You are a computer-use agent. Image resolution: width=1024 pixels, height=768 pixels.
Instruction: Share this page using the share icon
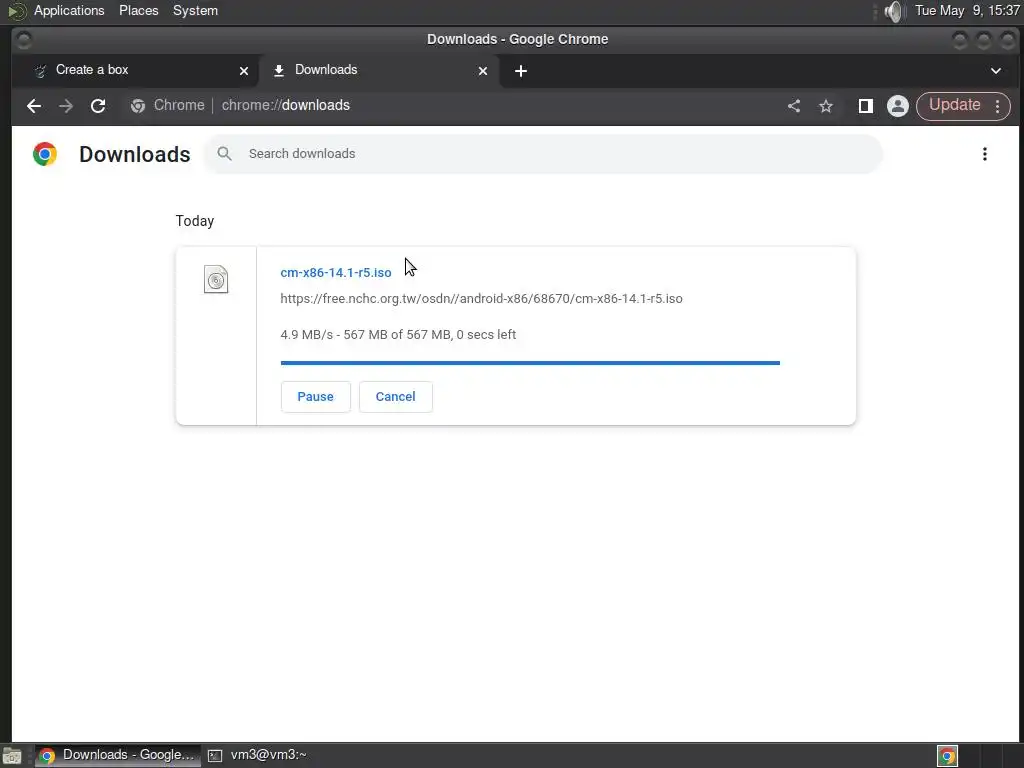click(793, 106)
